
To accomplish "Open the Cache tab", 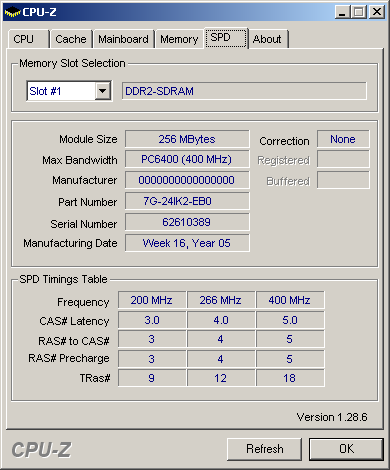I will [x=71, y=39].
